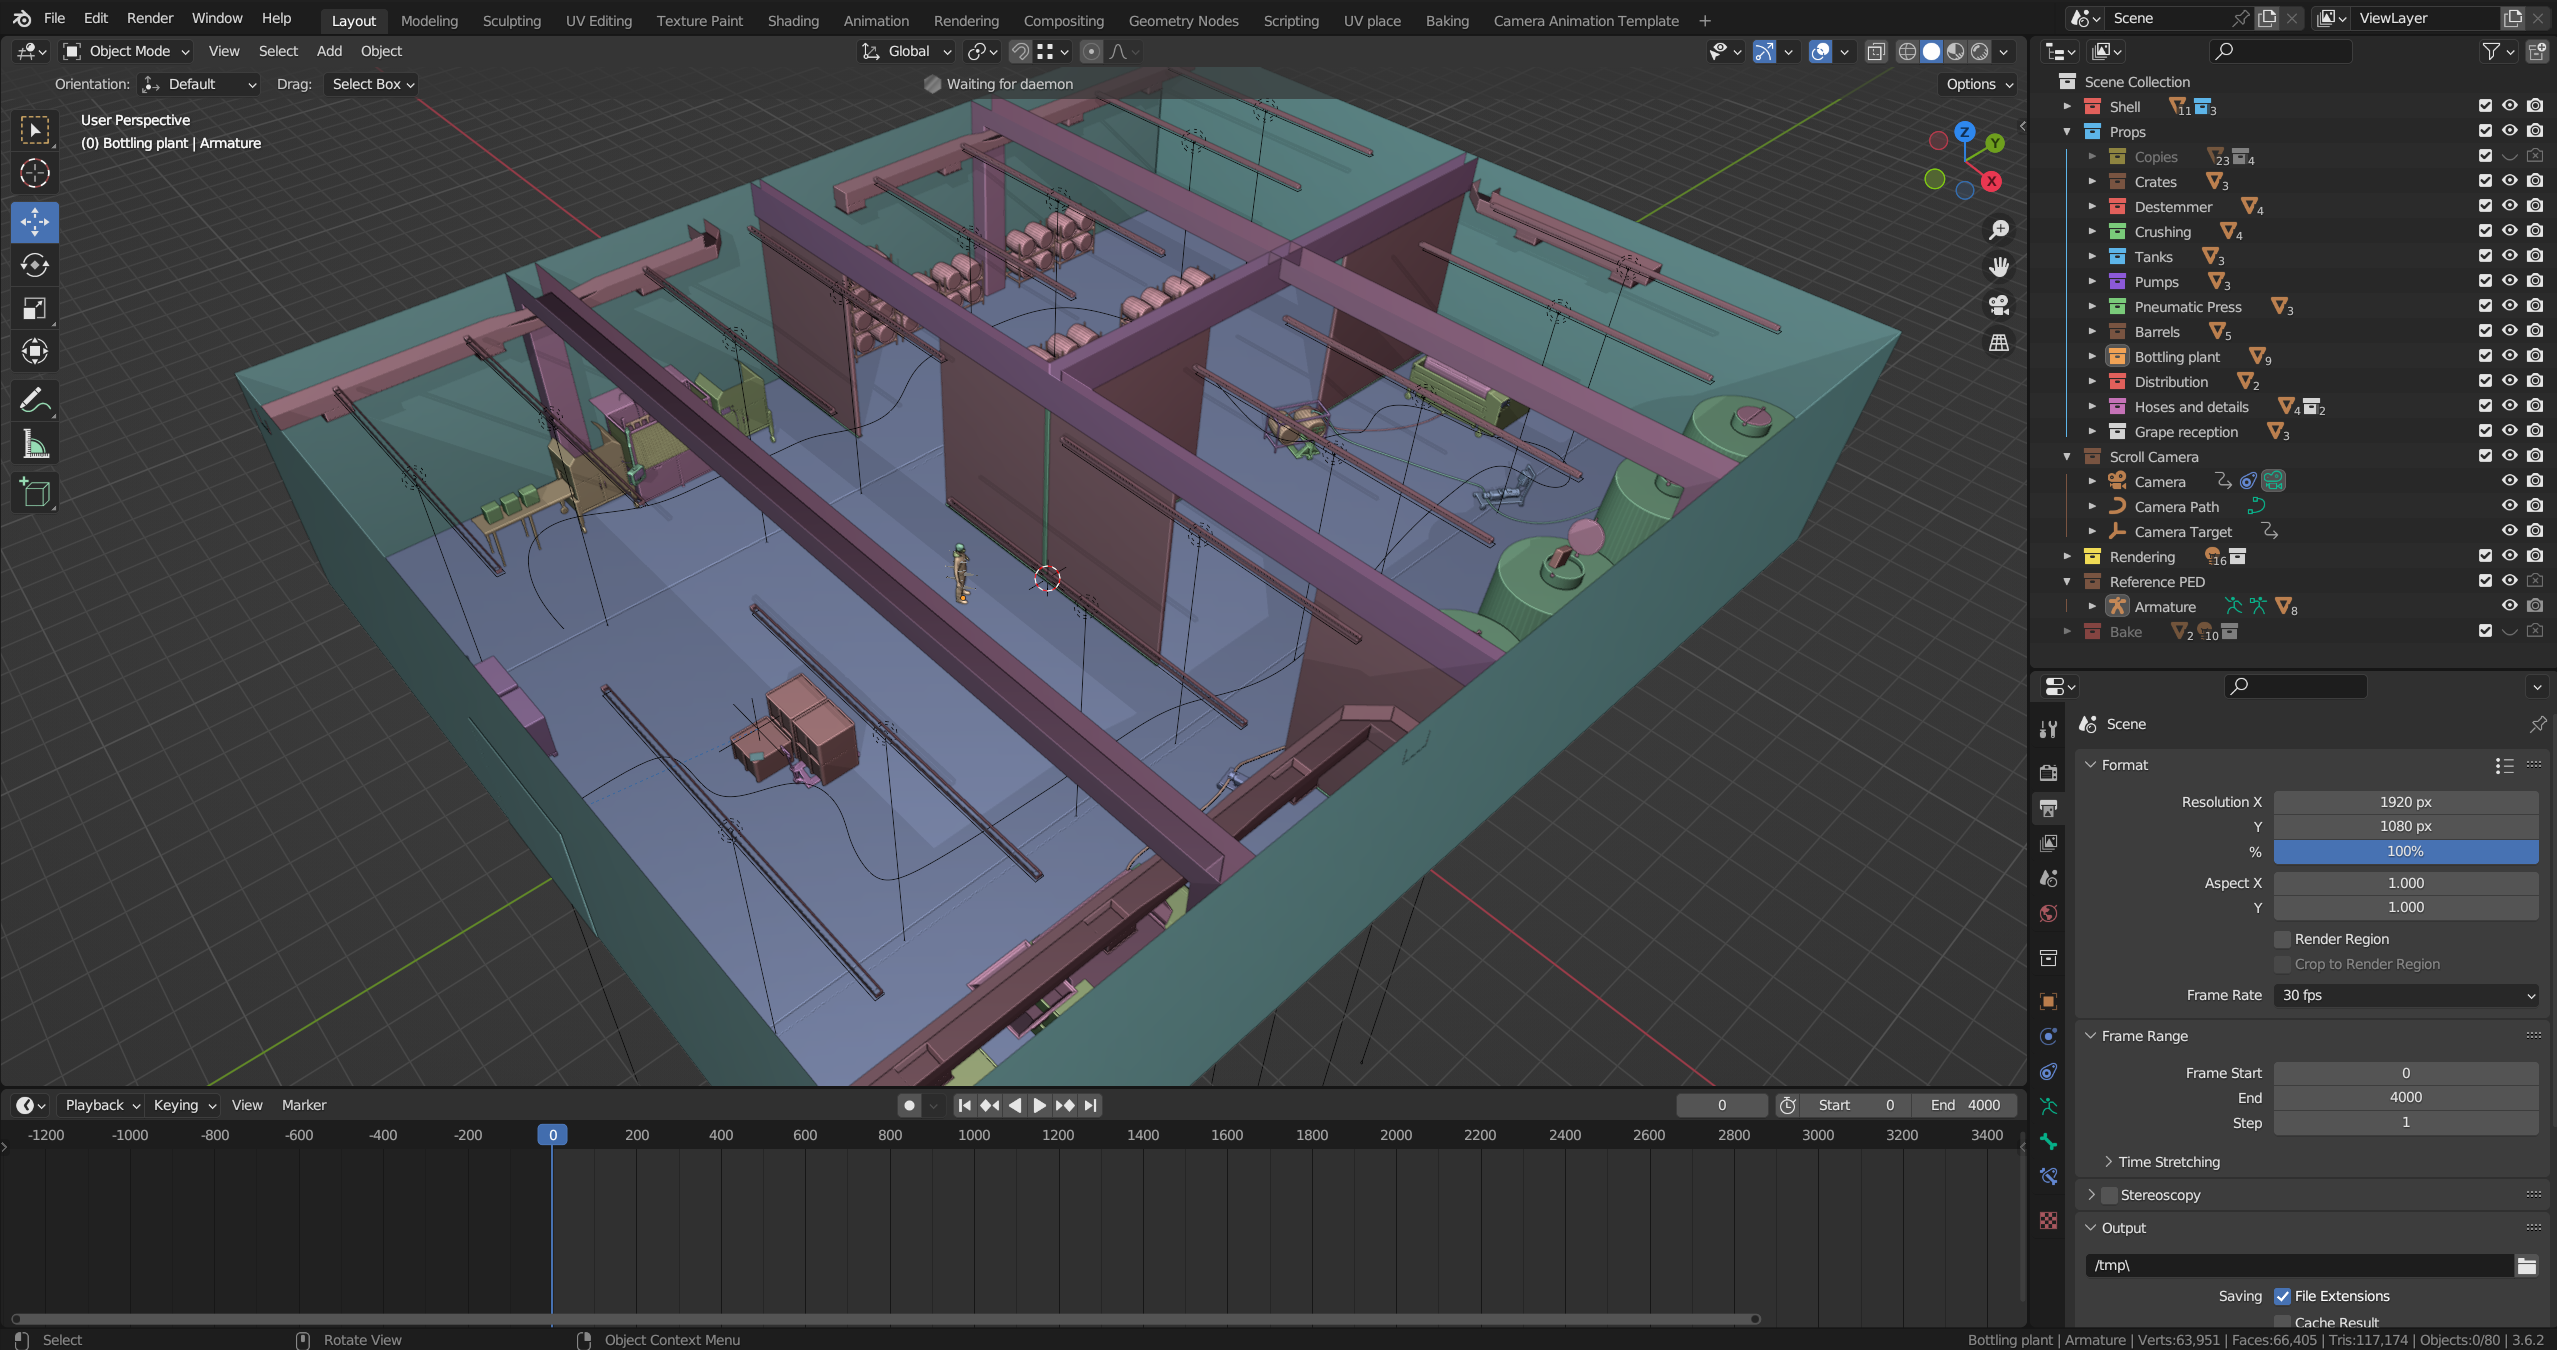Image resolution: width=2557 pixels, height=1350 pixels.
Task: Hide the Crates collection in viewport
Action: [x=2510, y=181]
